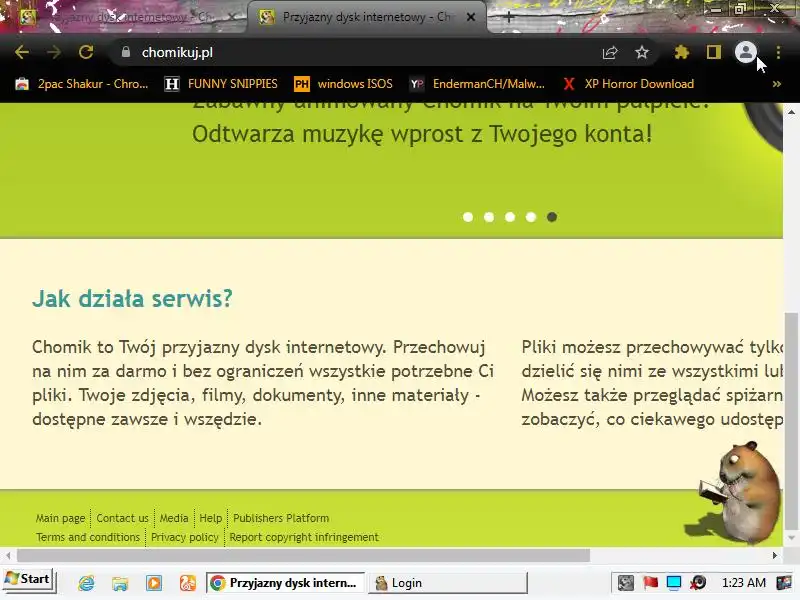This screenshot has width=800, height=600.
Task: Open a new browser tab
Action: point(508,17)
